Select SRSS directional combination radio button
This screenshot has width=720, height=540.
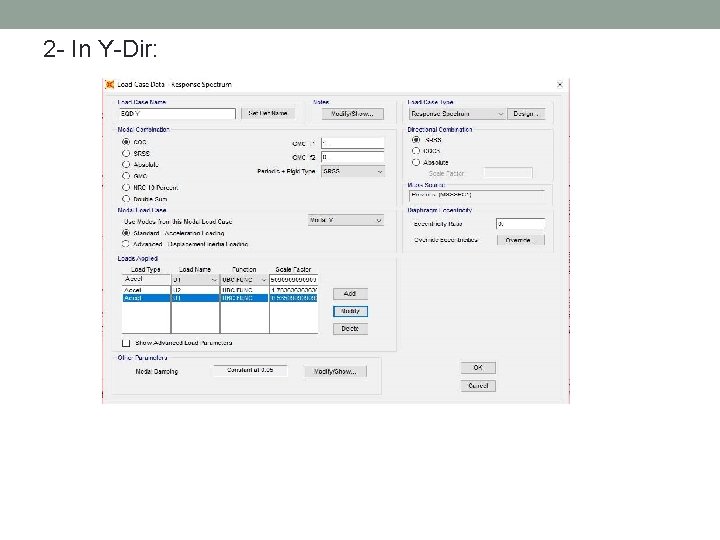coord(416,140)
